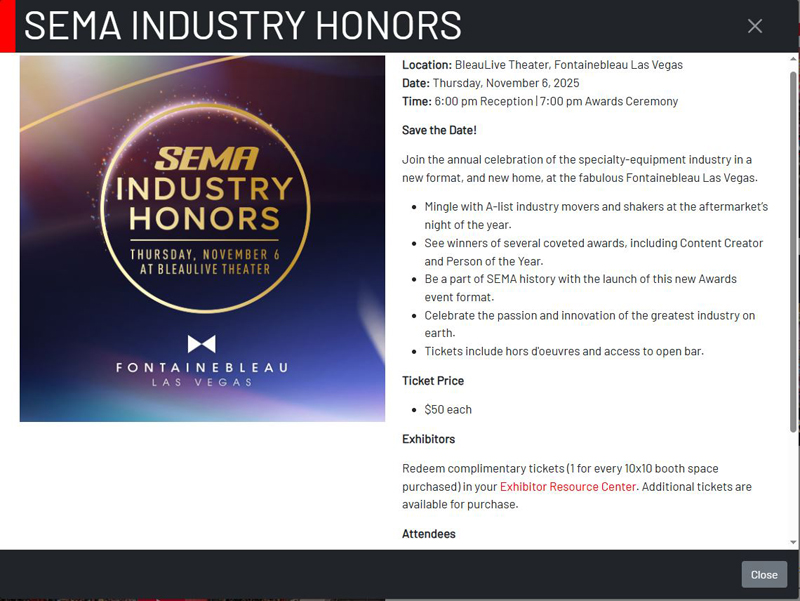
Task: Click the Fontainebleau Las Vegas wordmark
Action: [x=202, y=372]
